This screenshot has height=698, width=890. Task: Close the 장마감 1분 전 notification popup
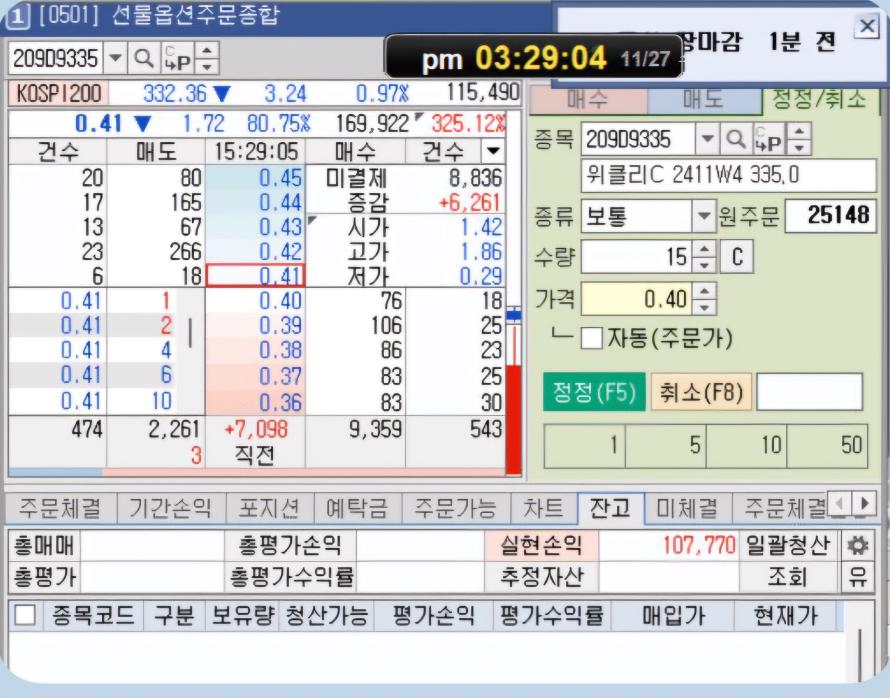click(866, 26)
